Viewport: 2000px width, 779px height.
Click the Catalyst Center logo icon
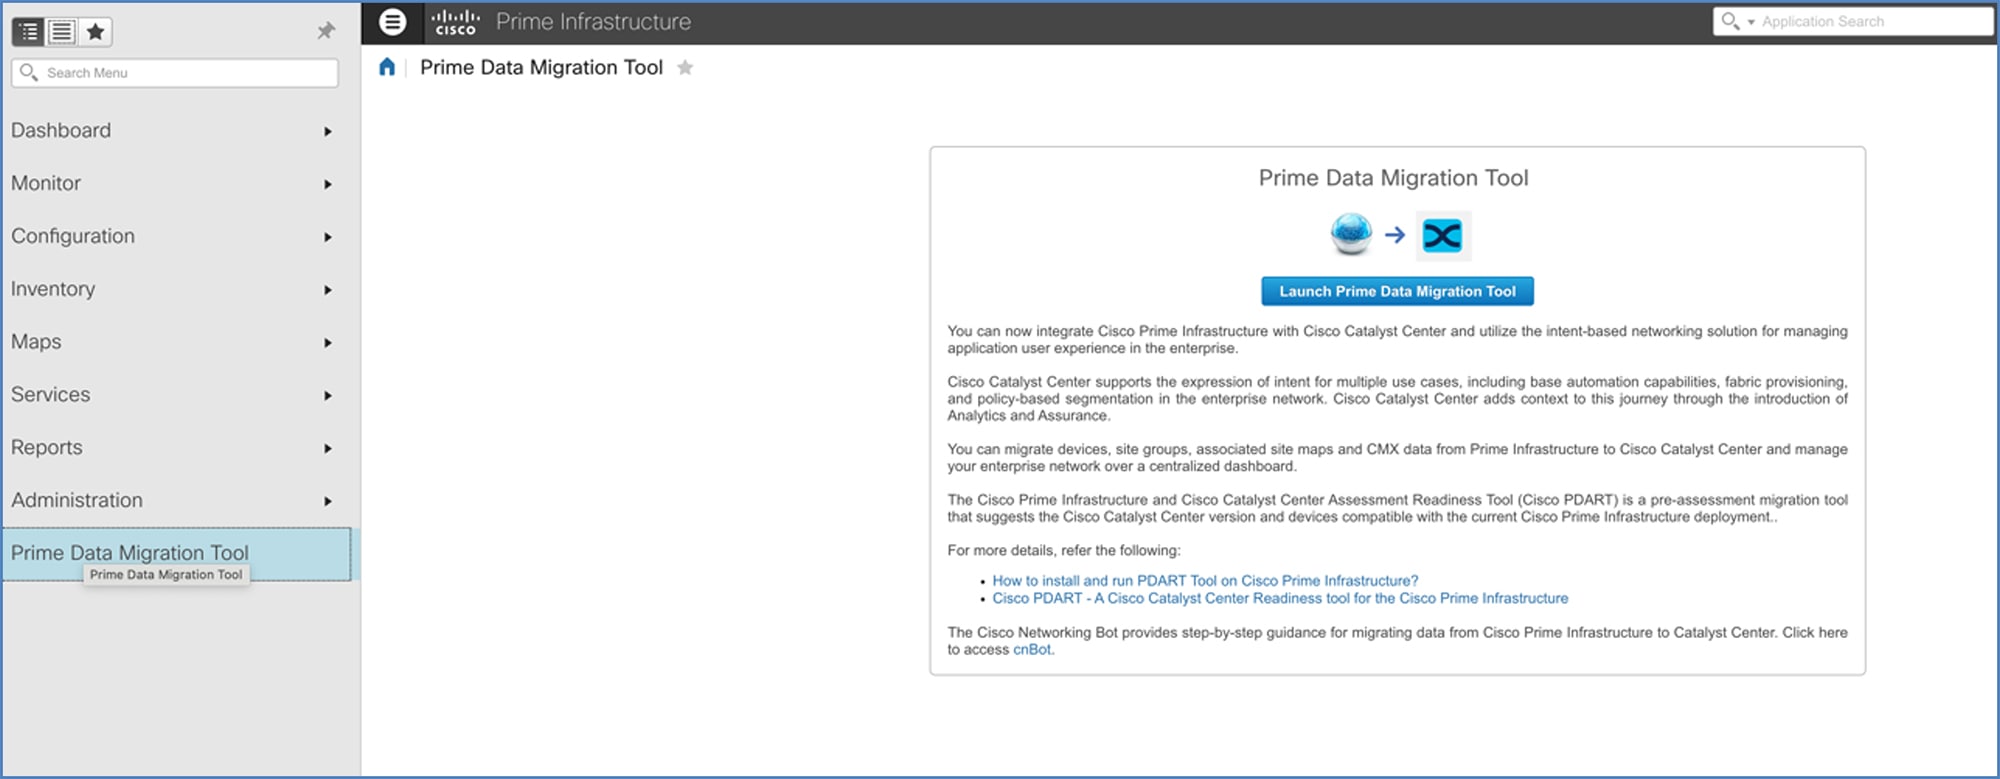pyautogui.click(x=1443, y=236)
